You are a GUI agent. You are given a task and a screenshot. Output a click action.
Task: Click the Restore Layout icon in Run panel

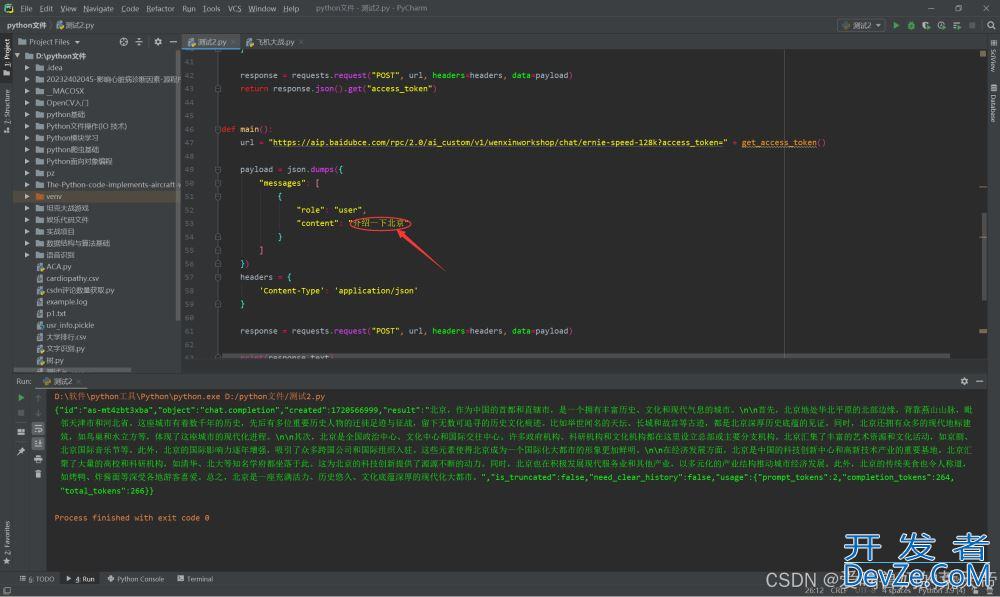21,432
